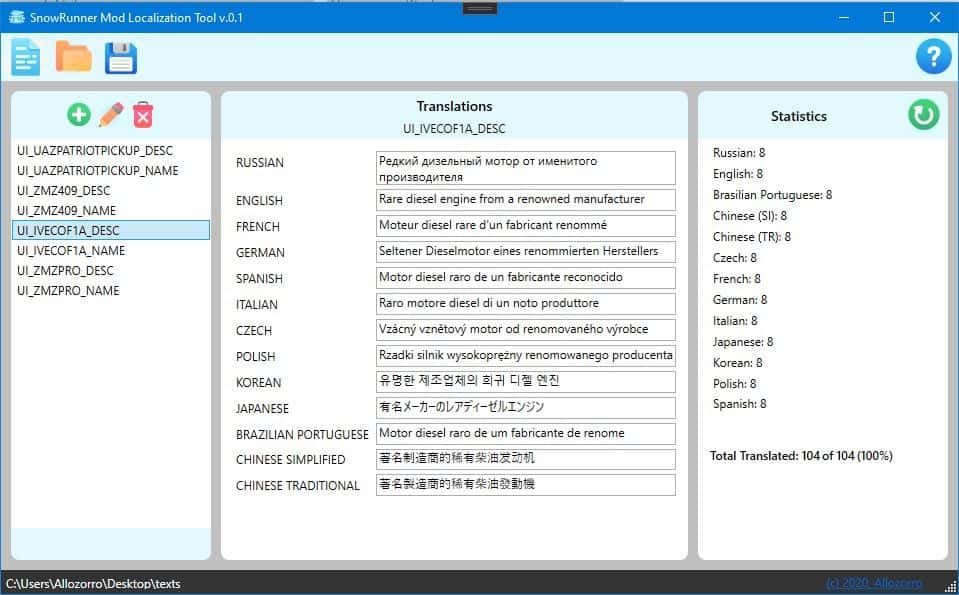Select the UI_ZMZPRO_DESC key
The image size is (959, 595).
click(66, 271)
